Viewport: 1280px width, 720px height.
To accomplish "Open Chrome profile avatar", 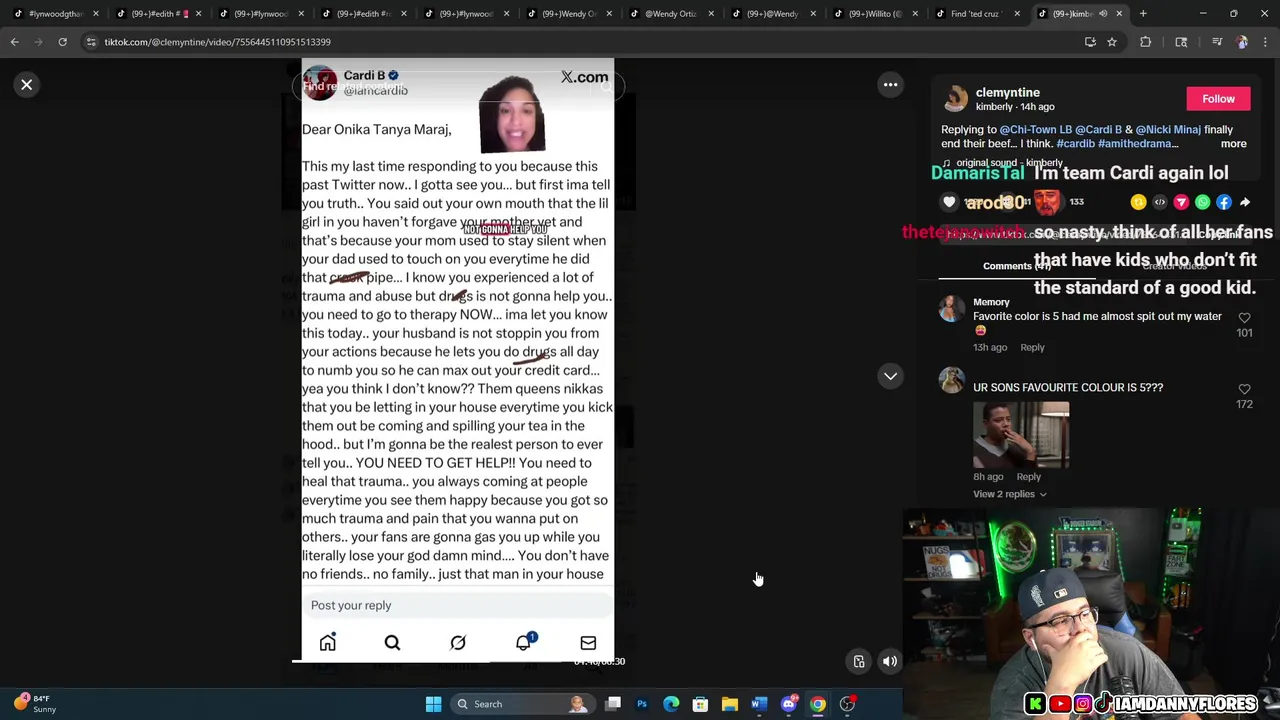I will tap(1242, 42).
